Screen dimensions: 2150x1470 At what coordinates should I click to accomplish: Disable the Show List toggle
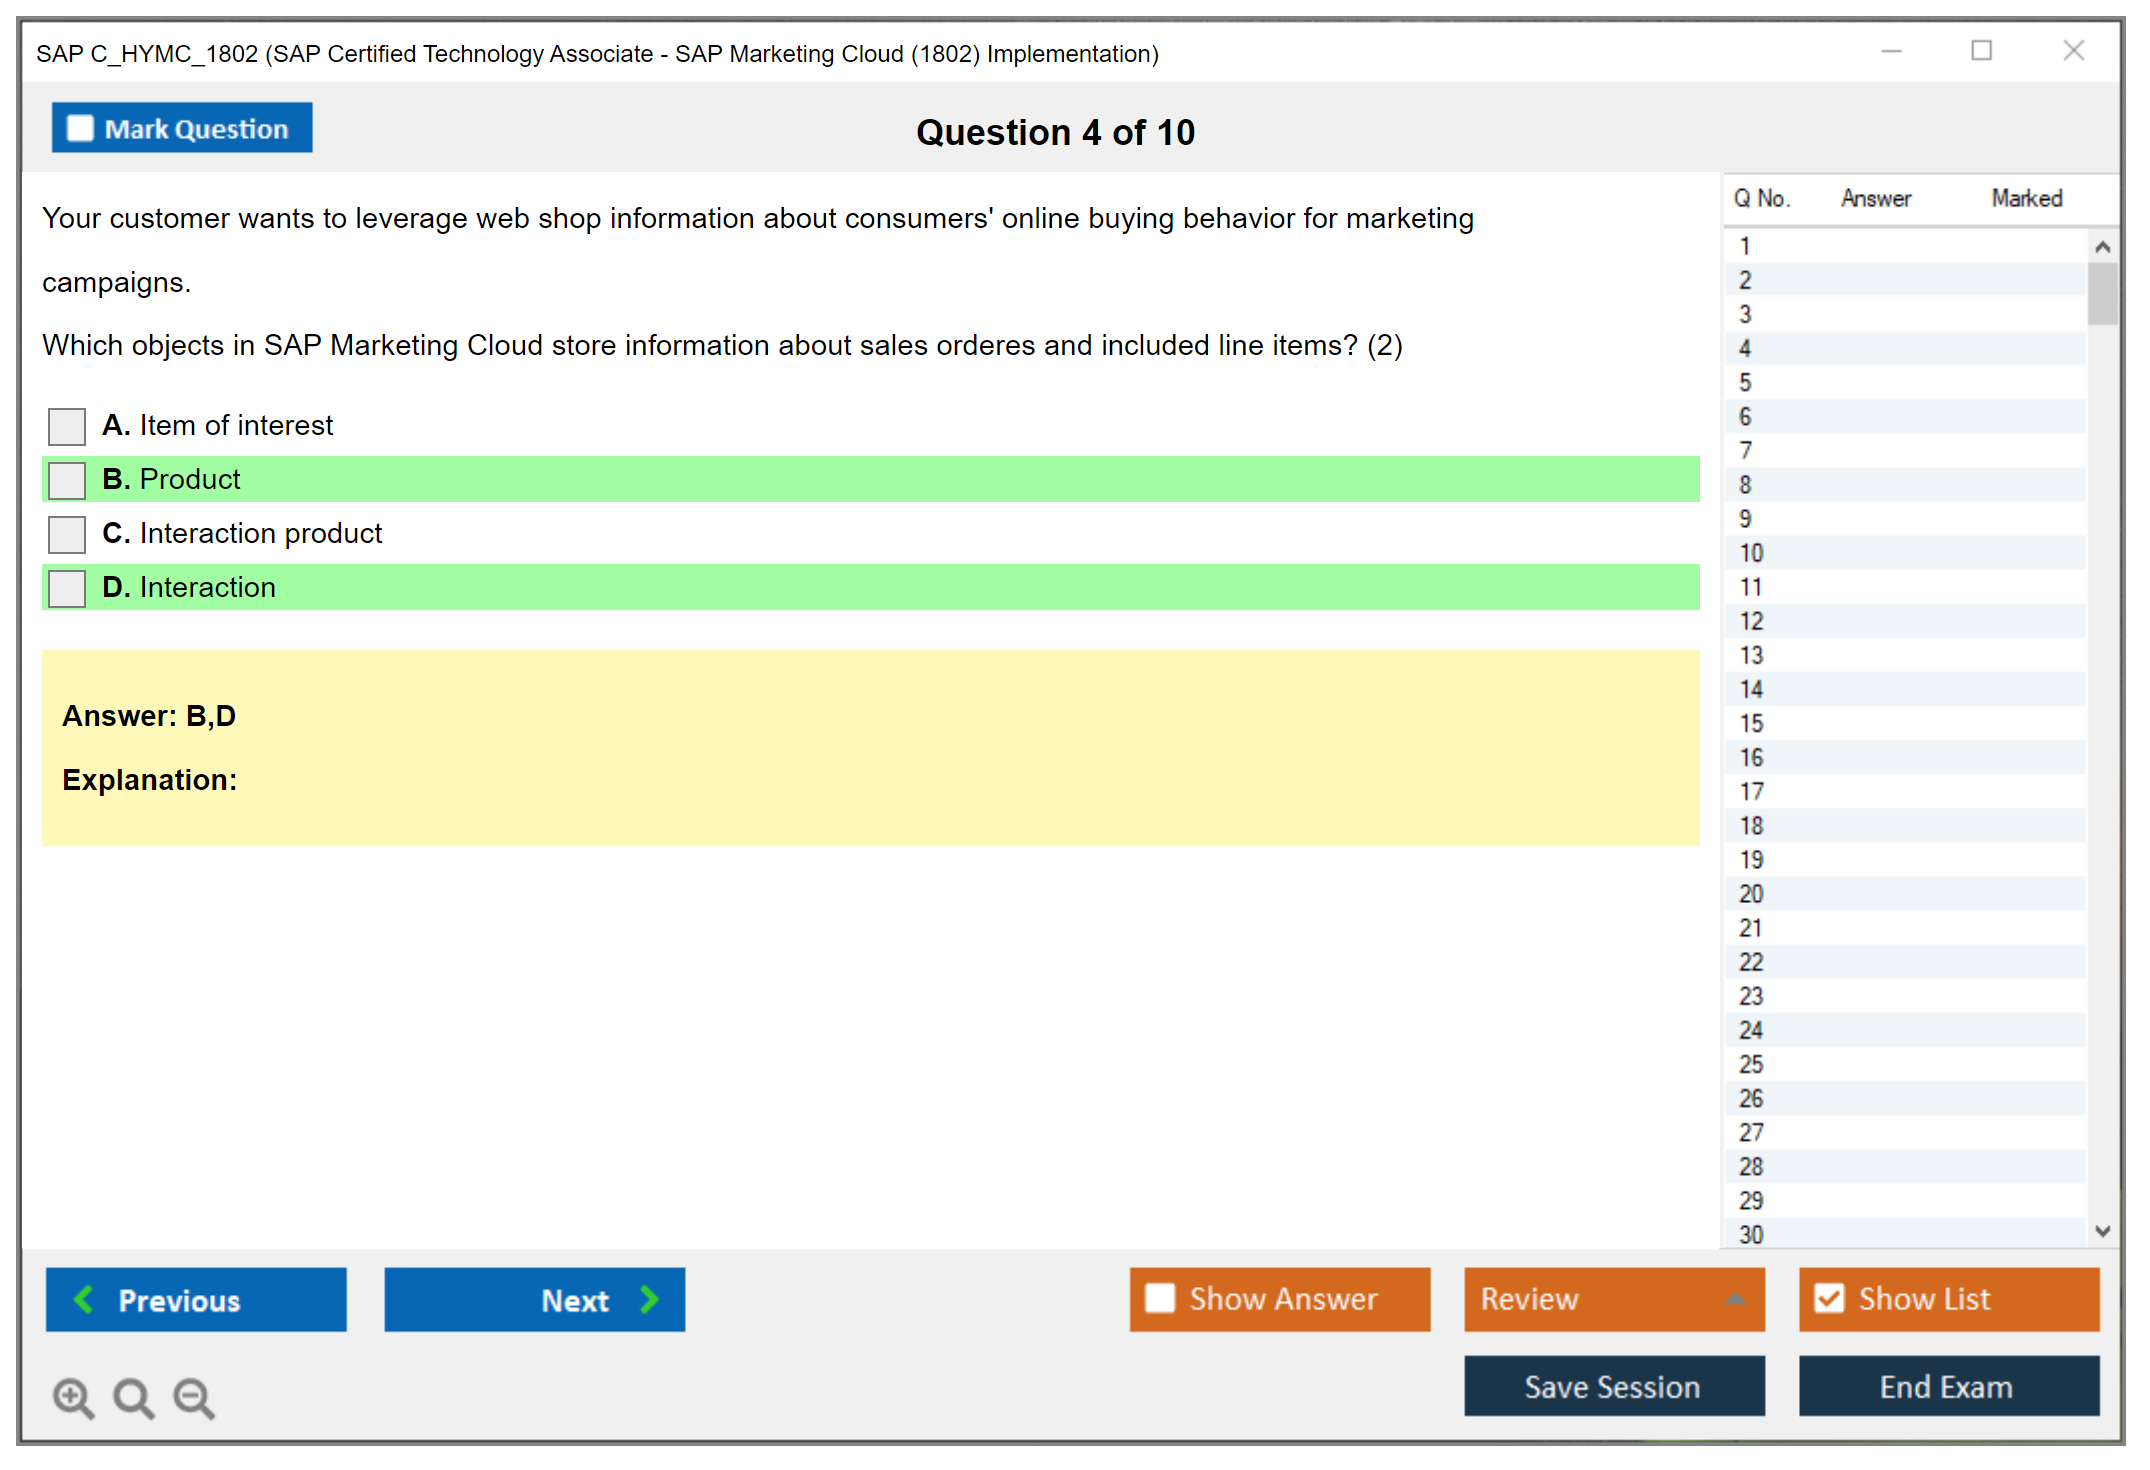click(x=1829, y=1298)
